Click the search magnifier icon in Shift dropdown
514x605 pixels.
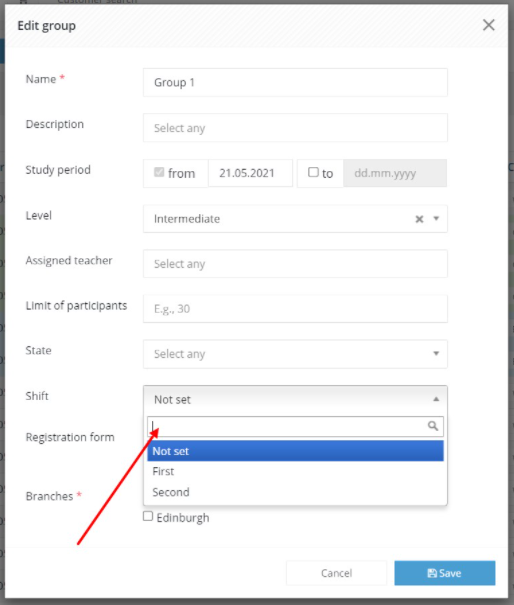pos(433,426)
